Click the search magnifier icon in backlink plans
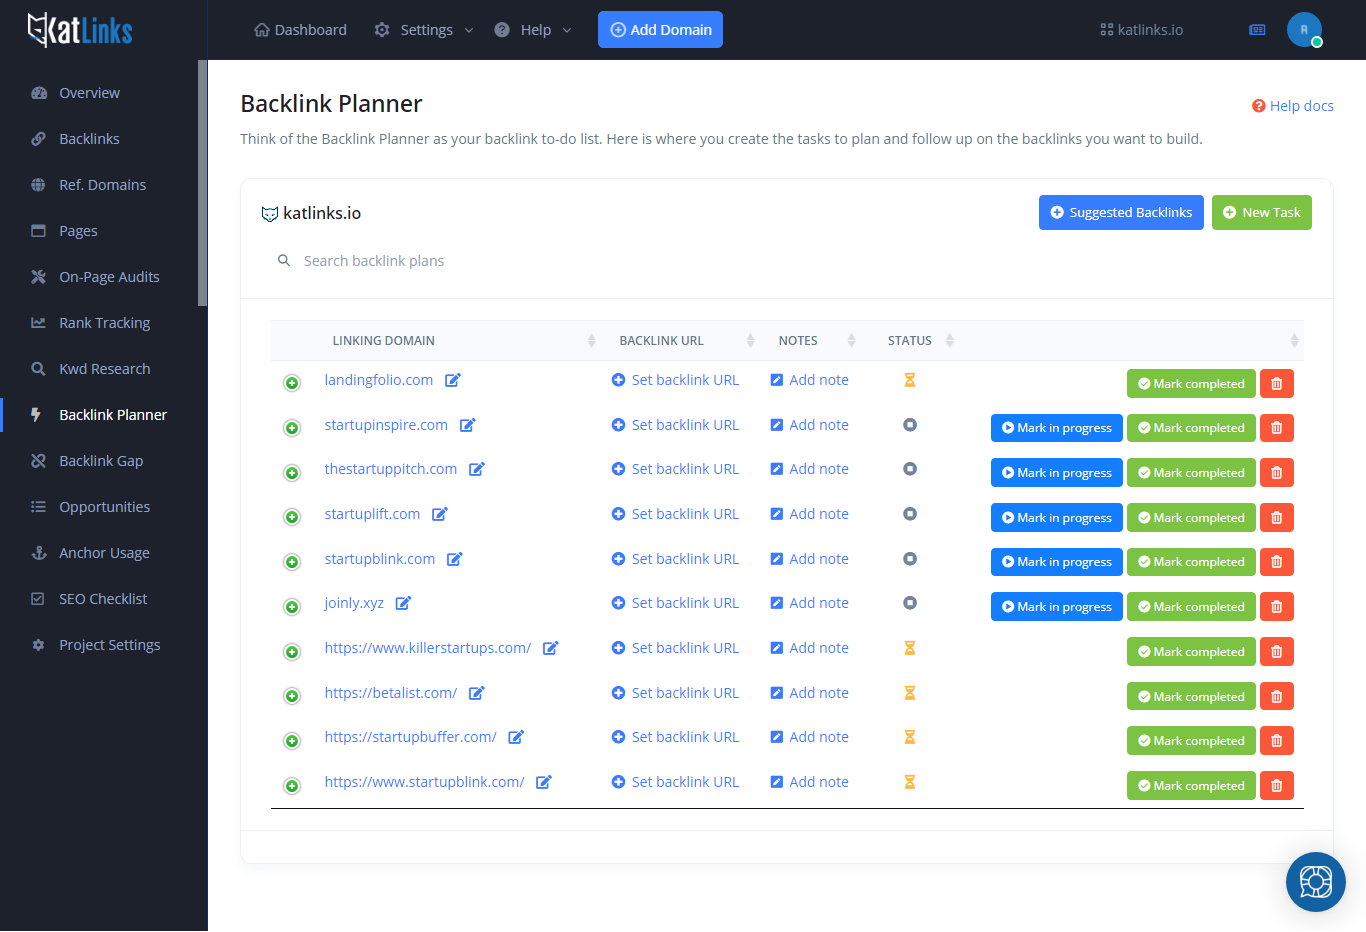Image resolution: width=1366 pixels, height=932 pixels. point(284,261)
